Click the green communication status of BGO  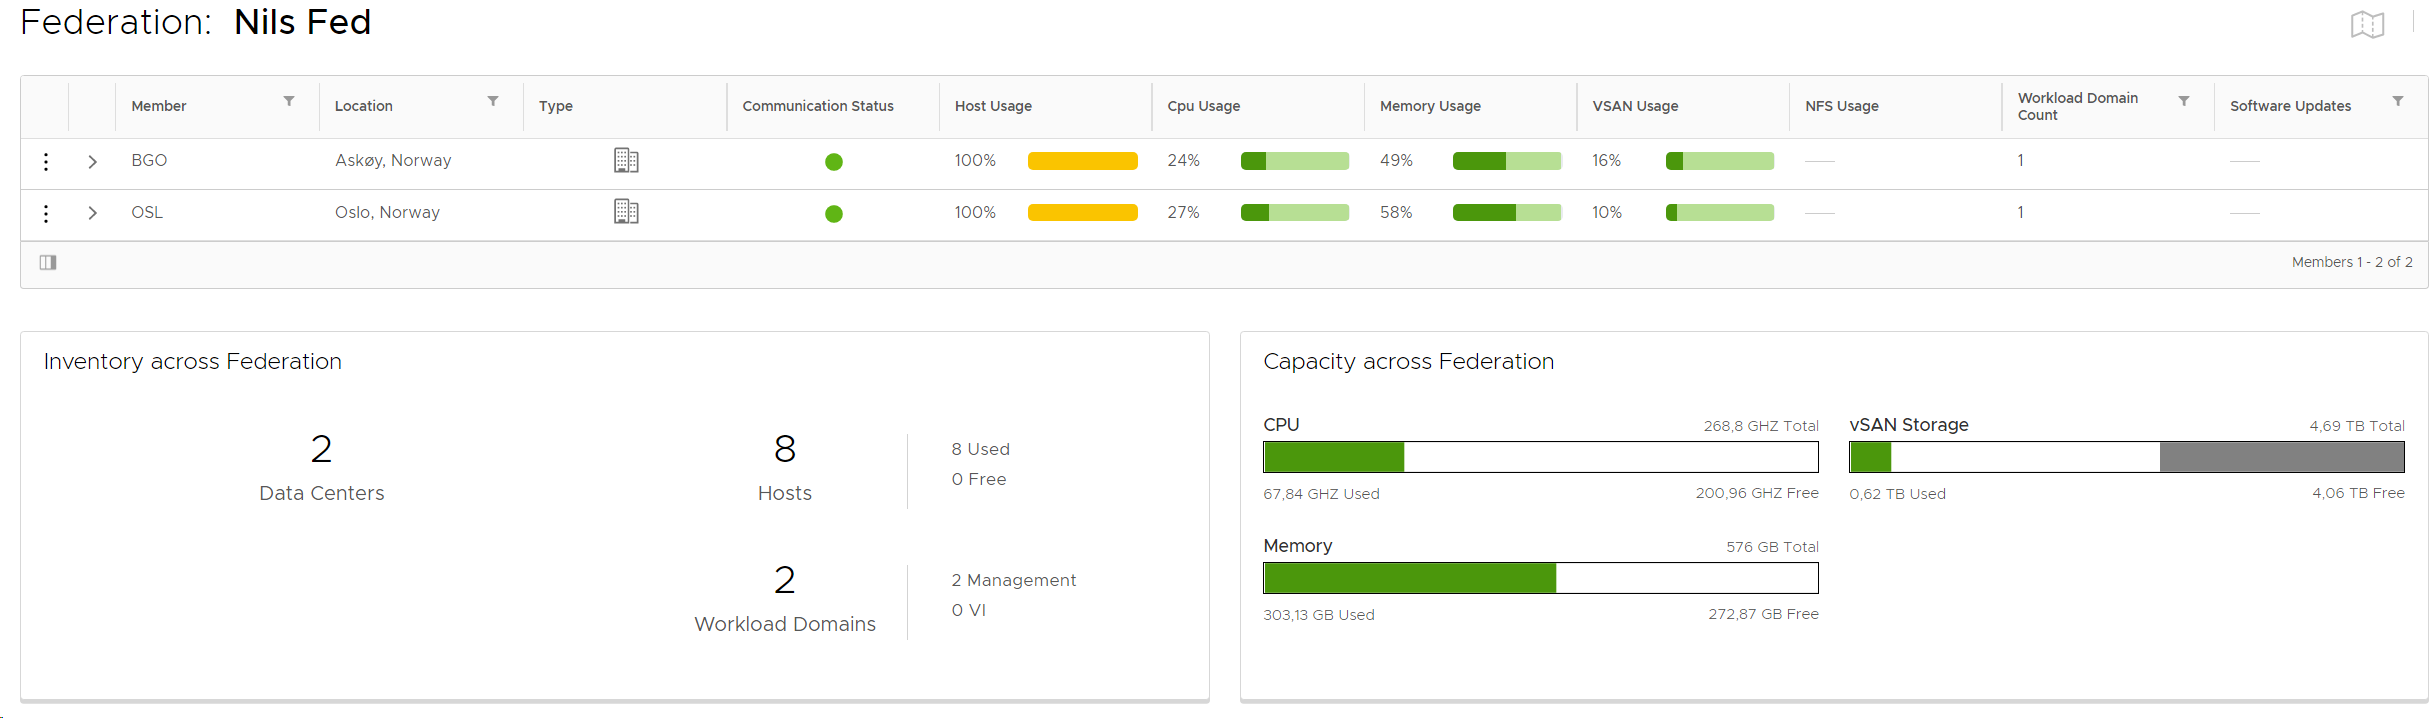(833, 162)
